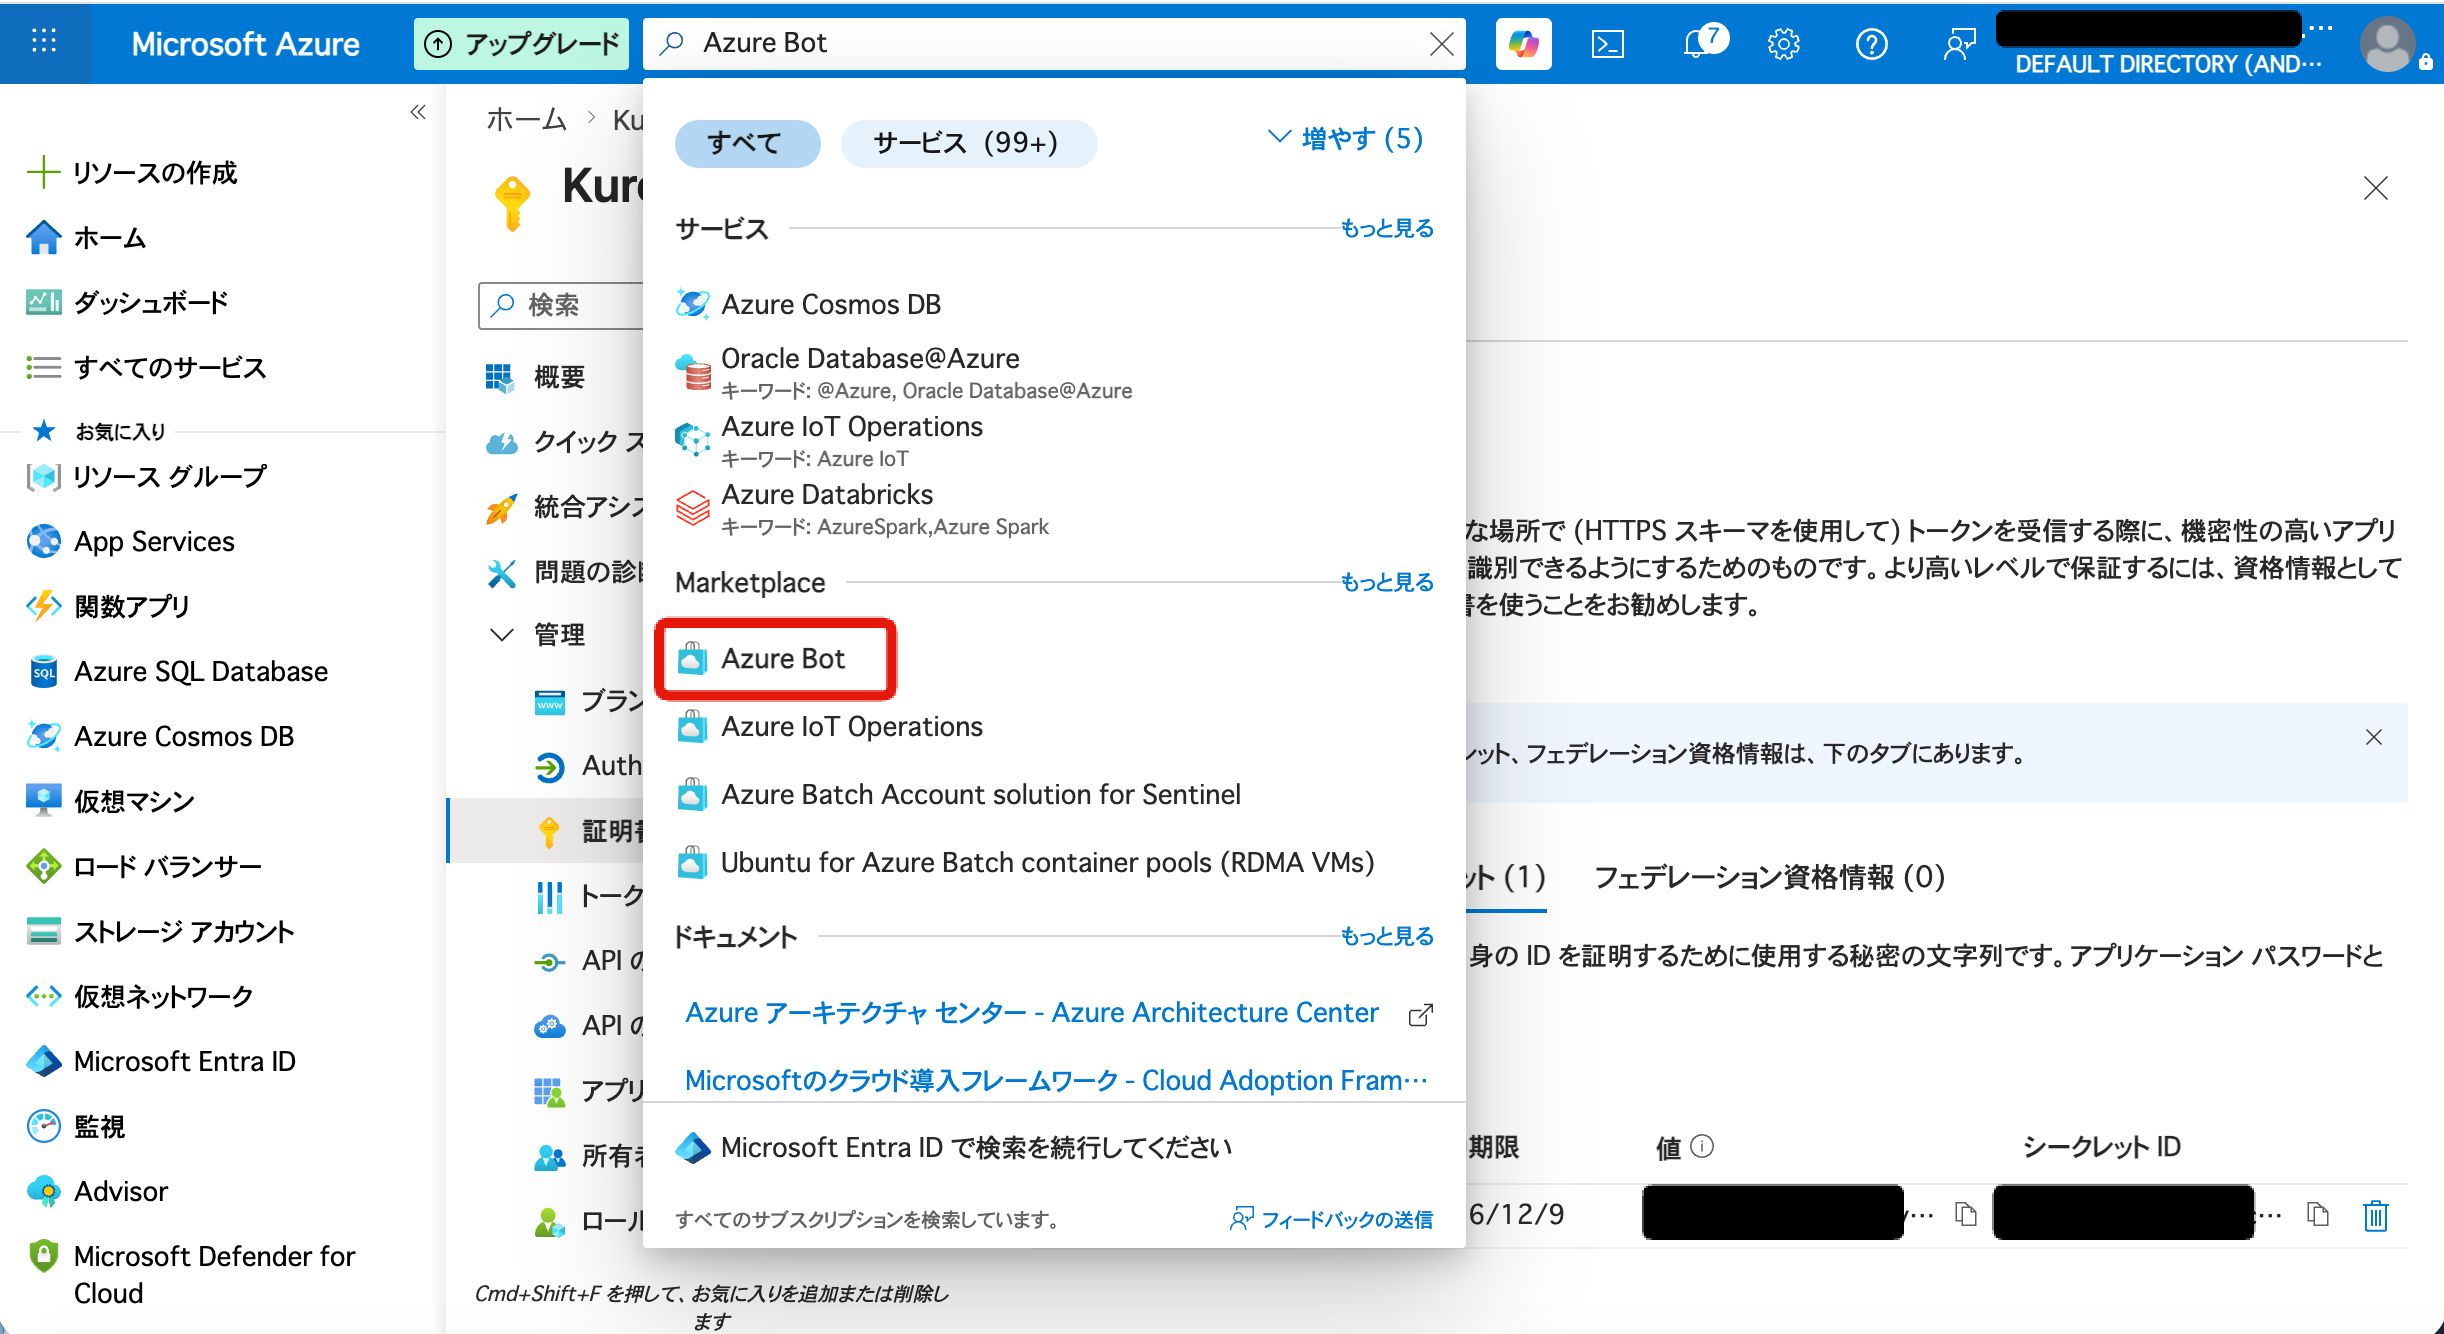Image resolution: width=2444 pixels, height=1334 pixels.
Task: Select Azure IoT Operations under サービス
Action: (x=830, y=440)
